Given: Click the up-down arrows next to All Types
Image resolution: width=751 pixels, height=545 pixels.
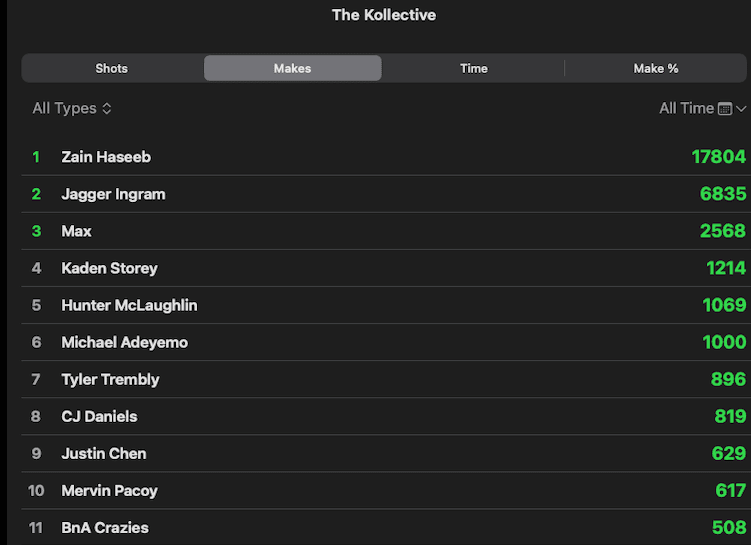Looking at the screenshot, I should [x=107, y=108].
